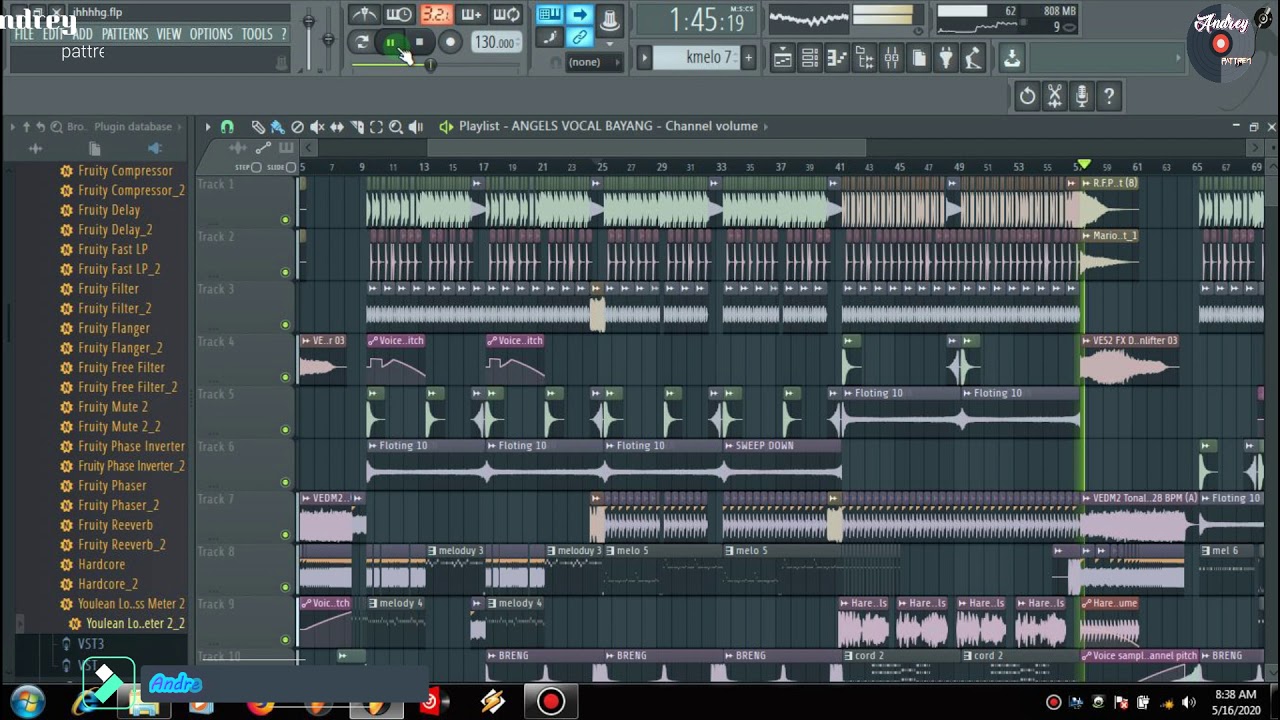The height and width of the screenshot is (720, 1280).
Task: Select the playlist slip tool
Action: 337,127
